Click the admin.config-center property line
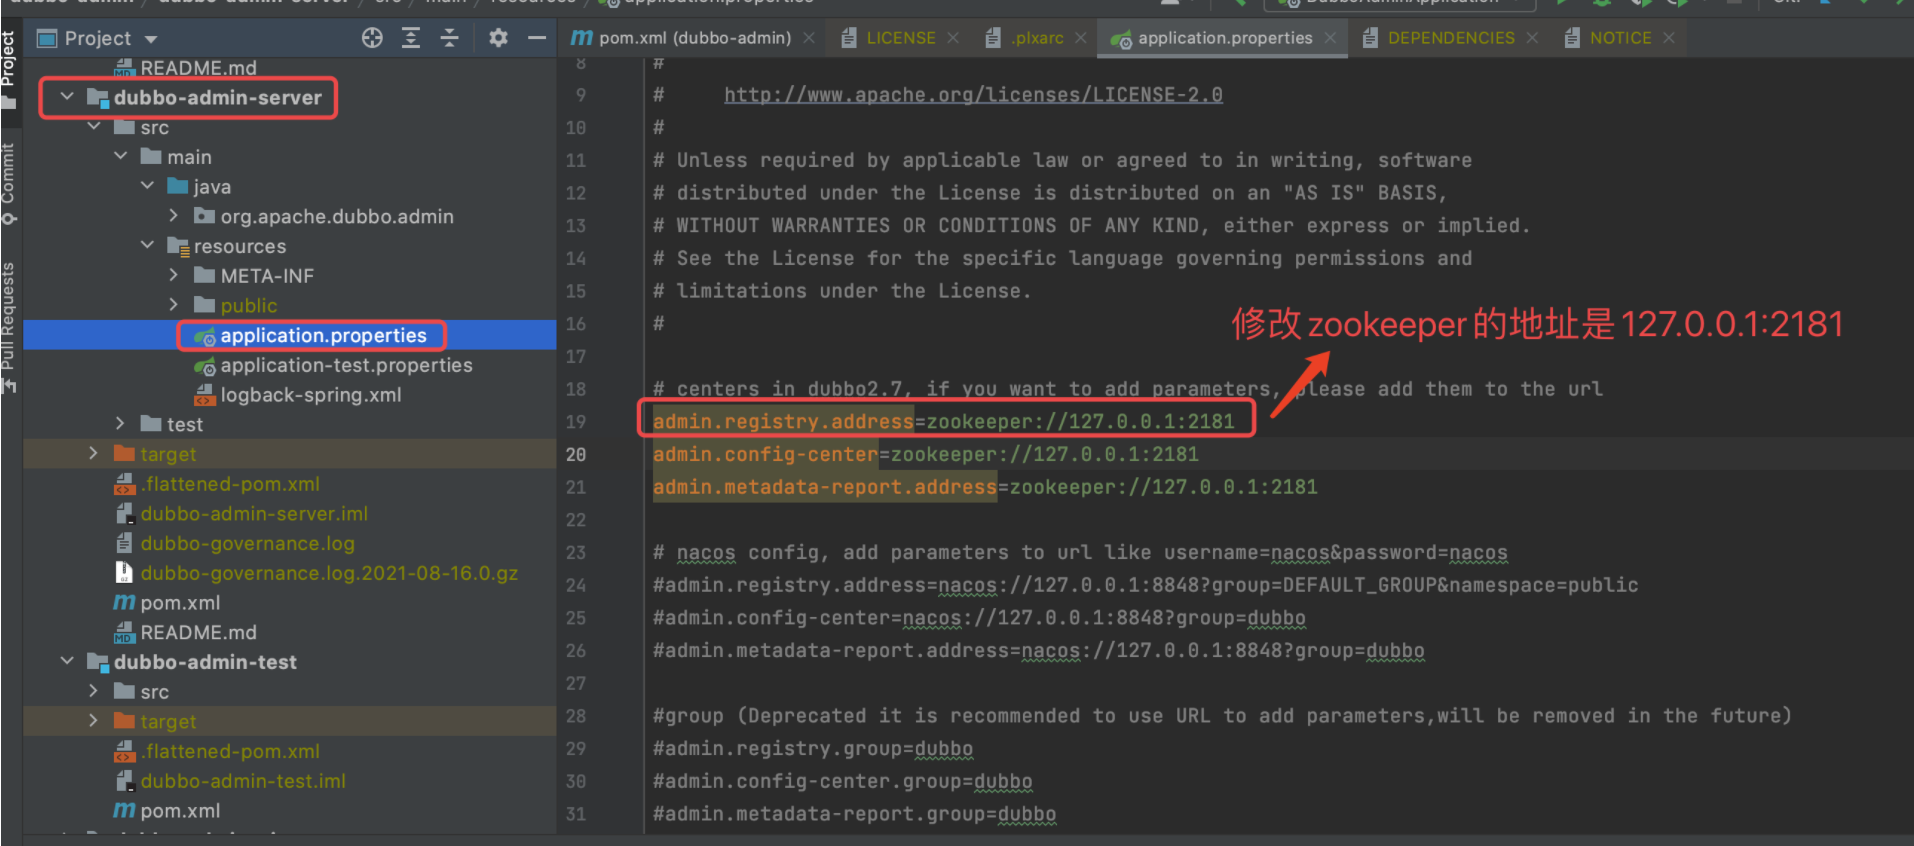 [926, 455]
